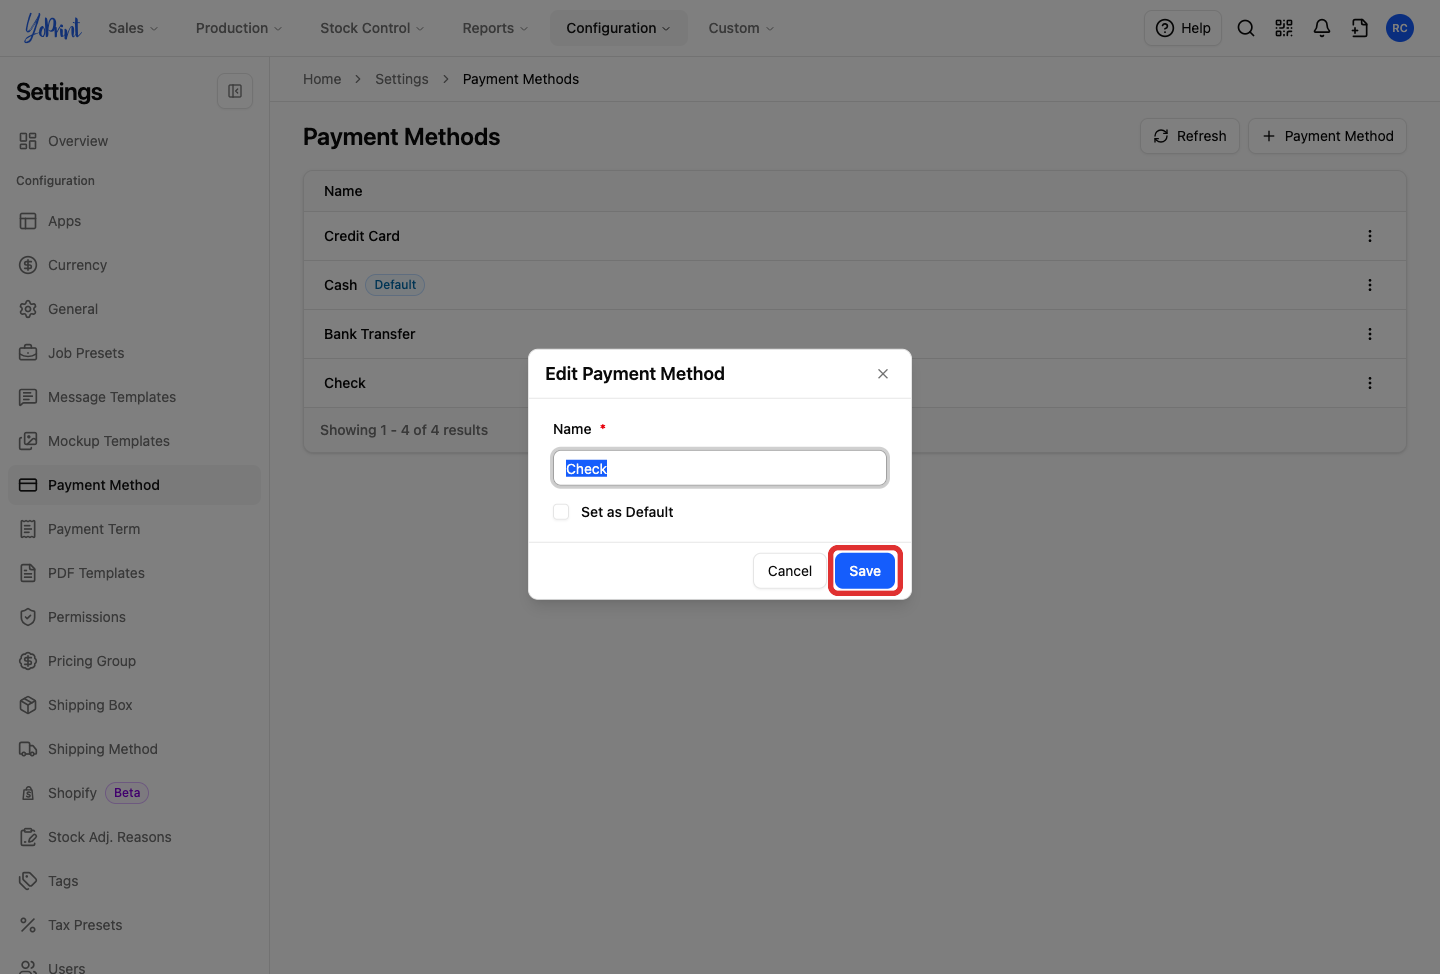Cancel editing the payment method

coord(790,571)
